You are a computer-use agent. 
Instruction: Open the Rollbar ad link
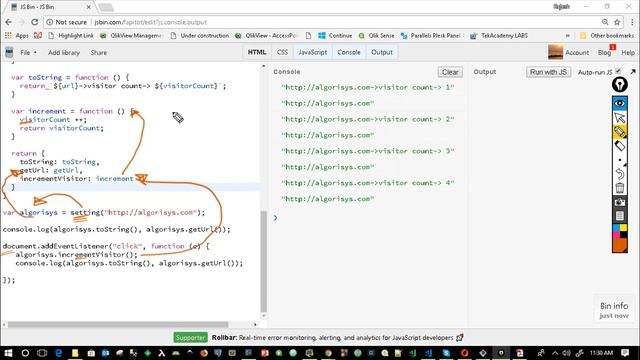coord(337,338)
